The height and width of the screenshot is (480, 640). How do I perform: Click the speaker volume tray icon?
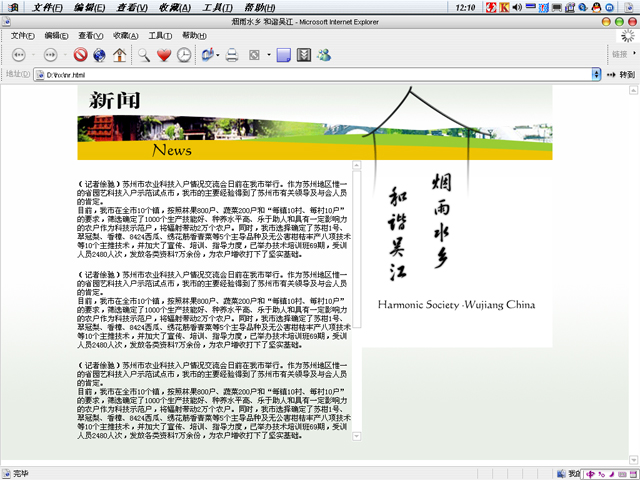click(517, 7)
